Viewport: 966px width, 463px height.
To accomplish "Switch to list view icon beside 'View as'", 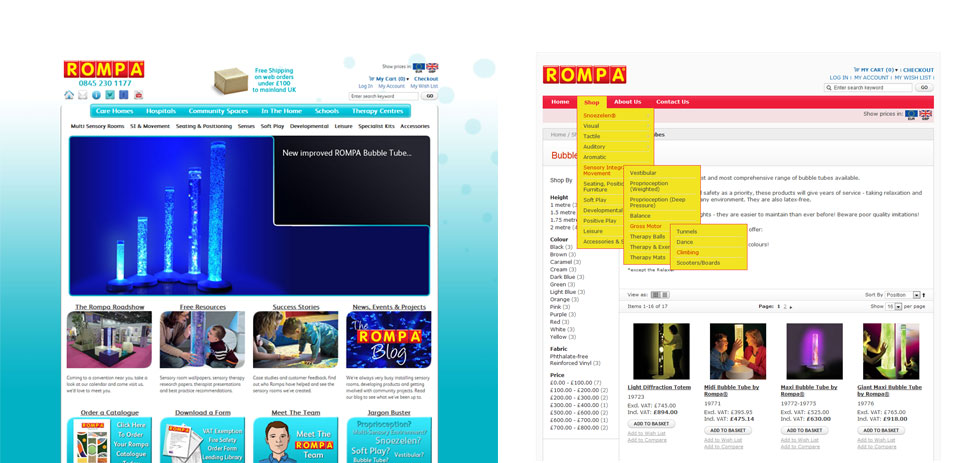I will pos(665,295).
